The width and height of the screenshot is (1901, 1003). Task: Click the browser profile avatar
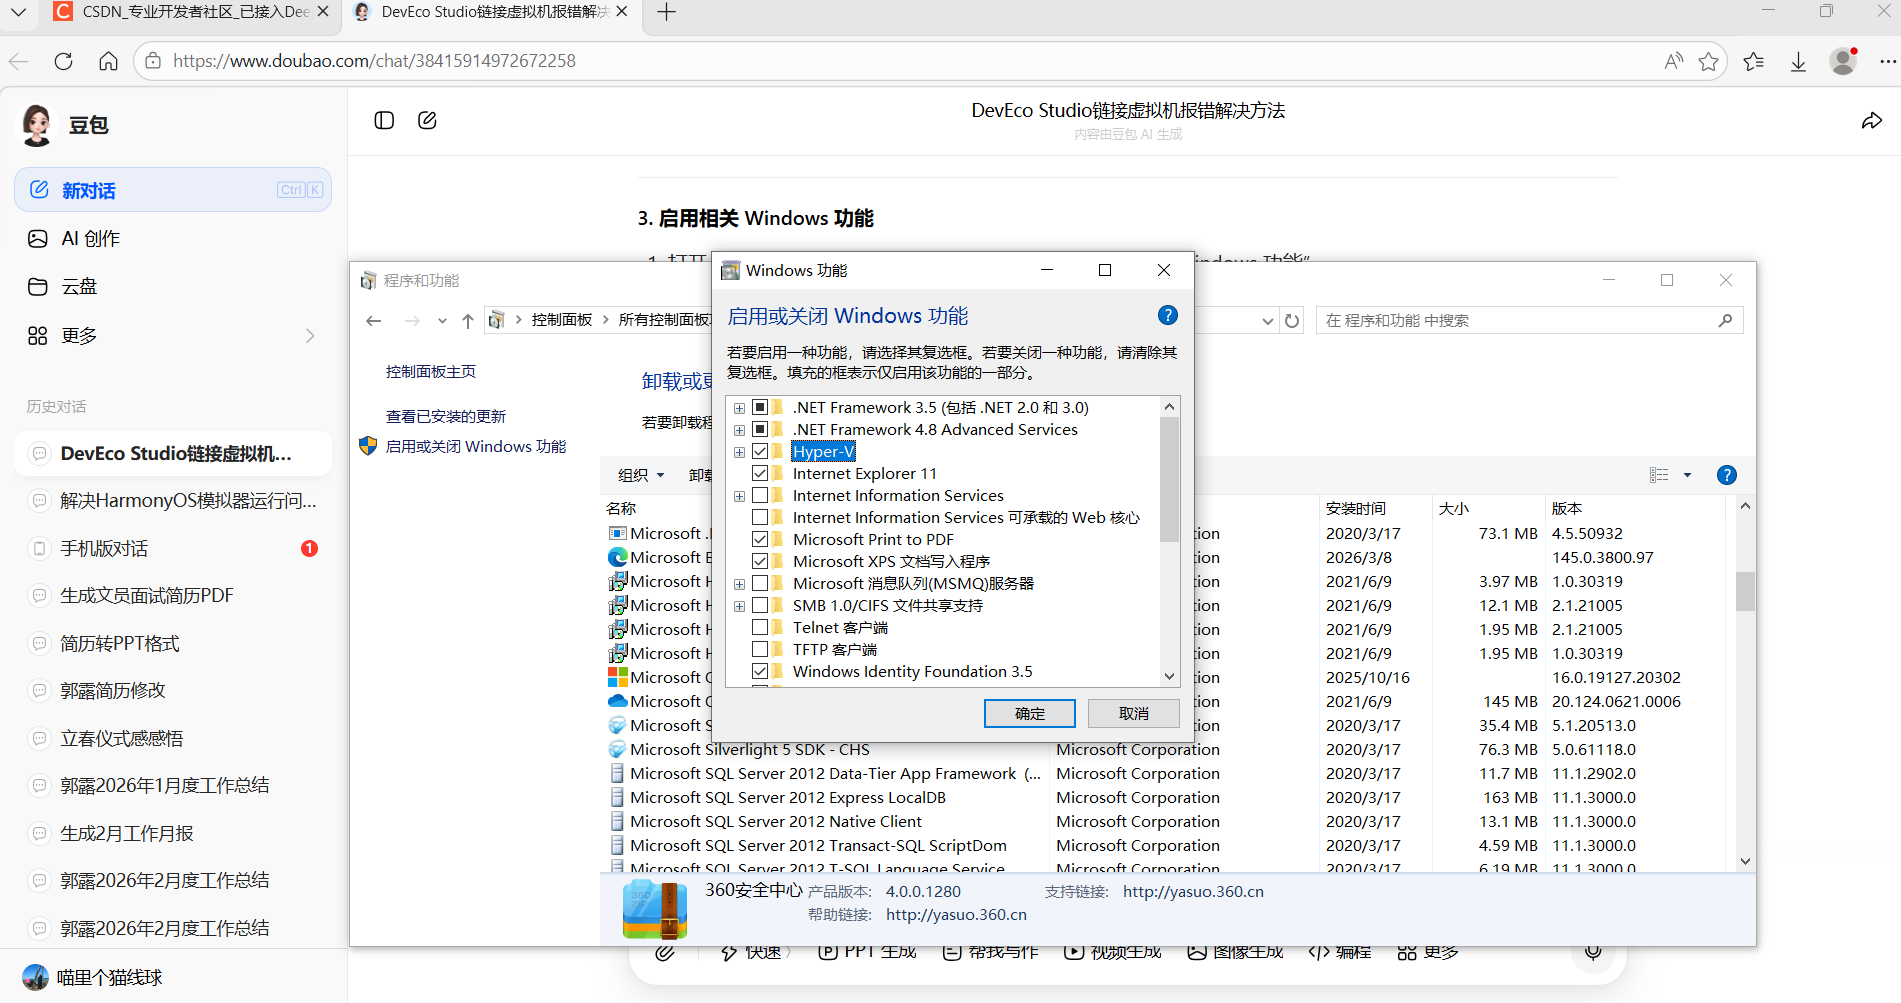(x=1843, y=60)
